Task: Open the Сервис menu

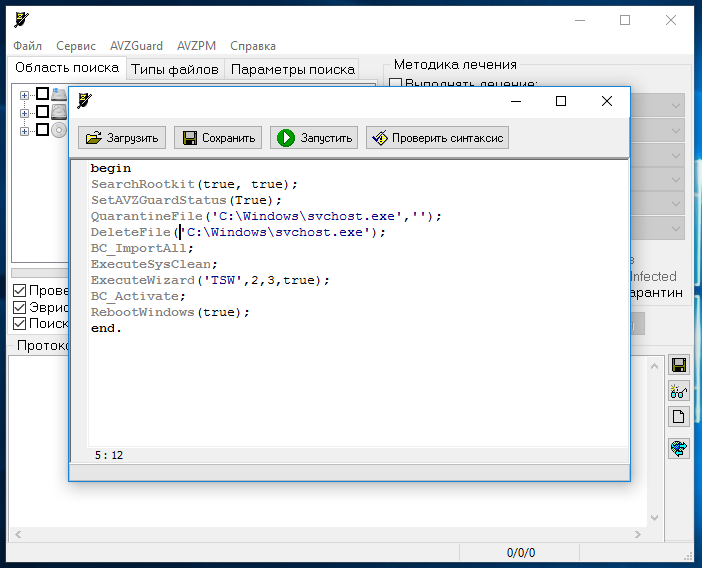Action: [x=76, y=46]
